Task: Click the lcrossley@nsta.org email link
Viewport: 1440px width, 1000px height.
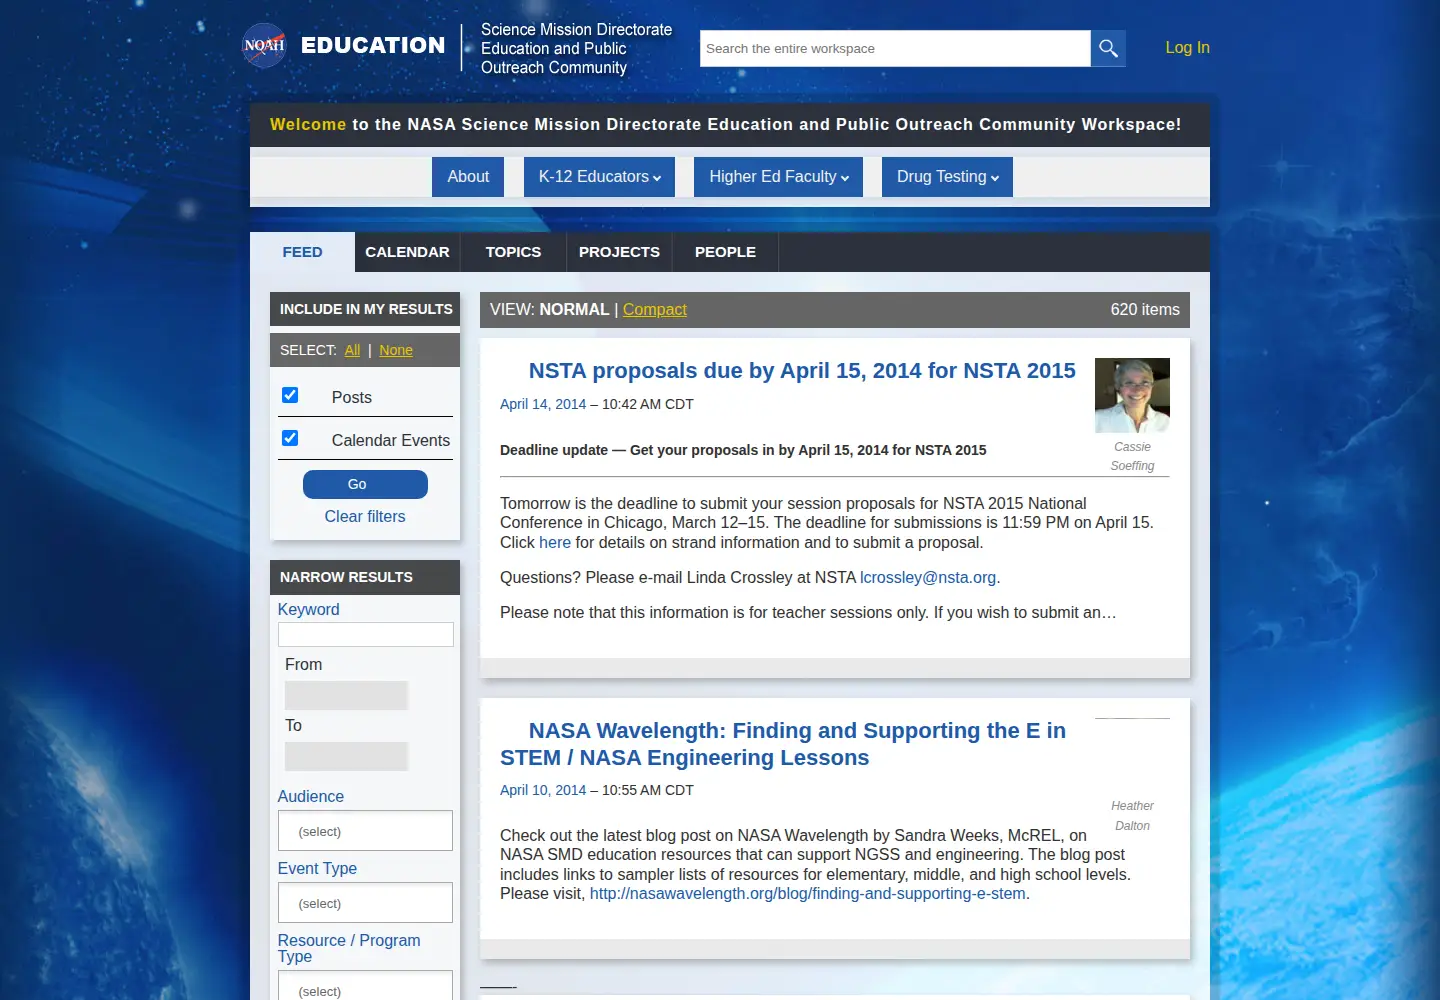Action: 928,577
